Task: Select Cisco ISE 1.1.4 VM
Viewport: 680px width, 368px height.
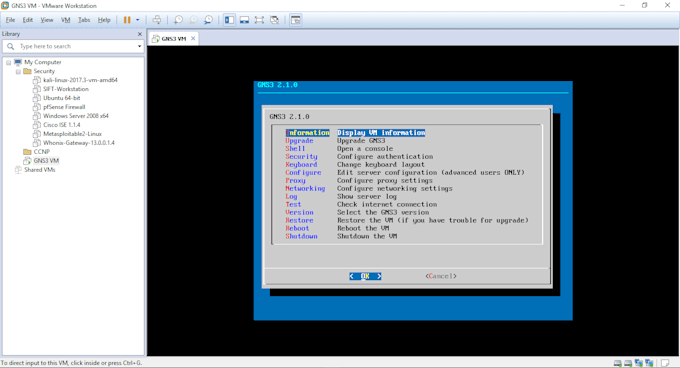Action: (62, 125)
